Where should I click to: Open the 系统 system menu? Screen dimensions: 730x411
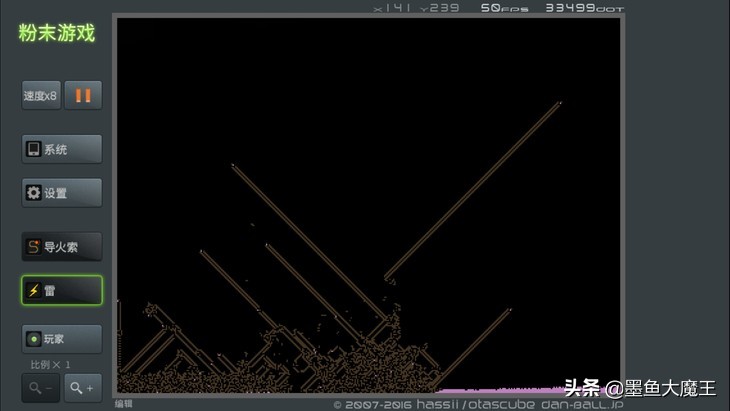point(62,149)
